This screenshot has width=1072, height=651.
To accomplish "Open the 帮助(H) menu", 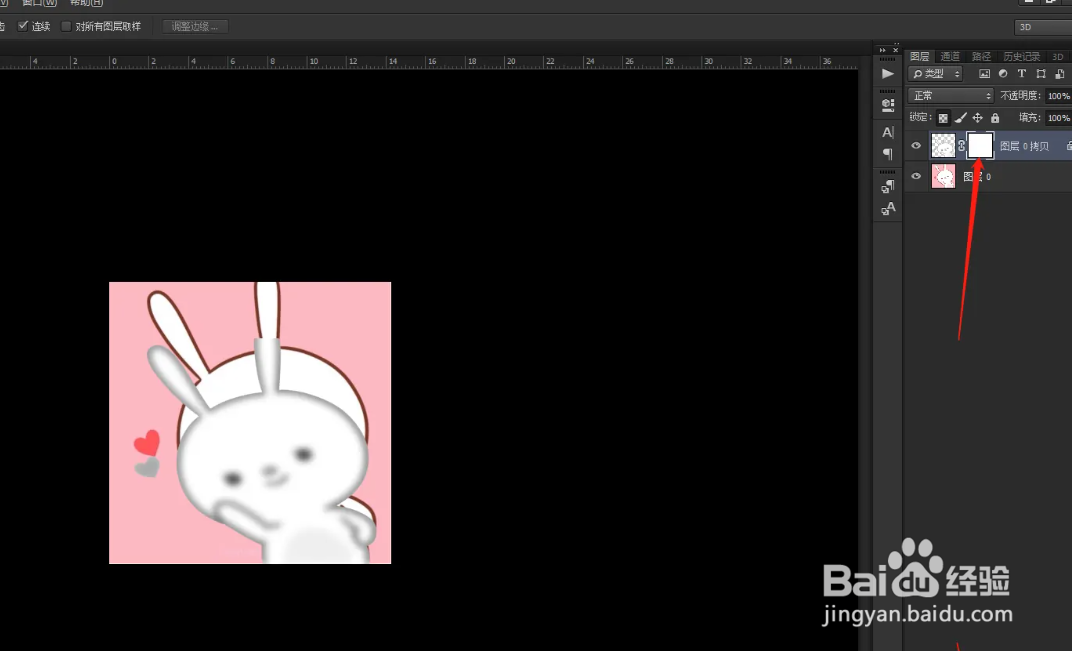I will pyautogui.click(x=86, y=3).
